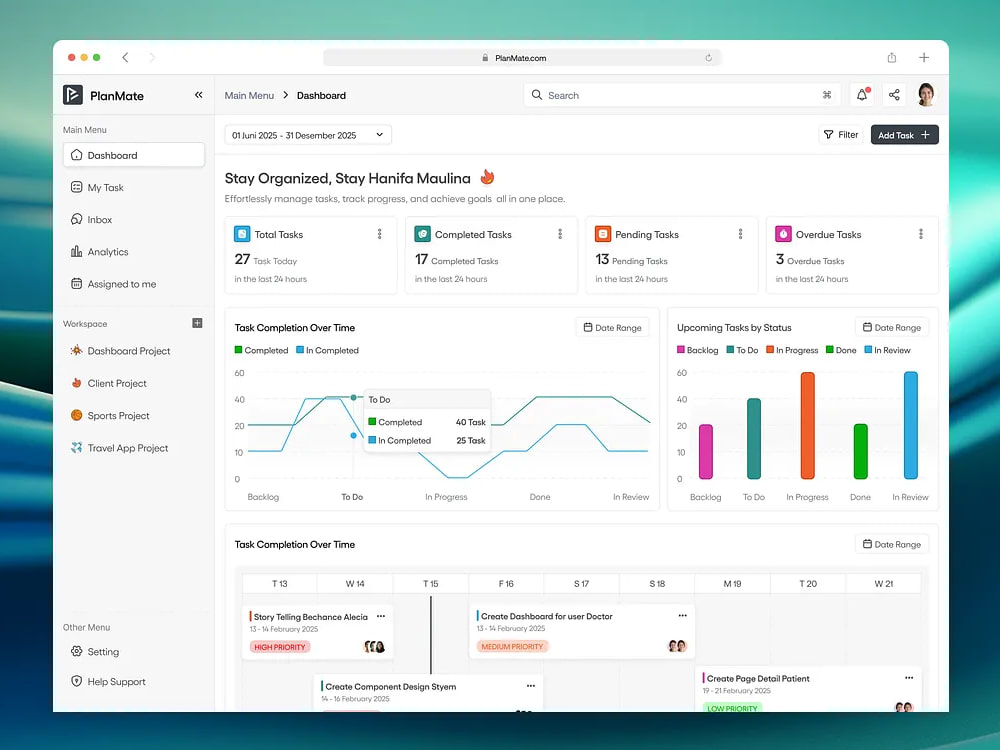Open Assigned to me

134,284
